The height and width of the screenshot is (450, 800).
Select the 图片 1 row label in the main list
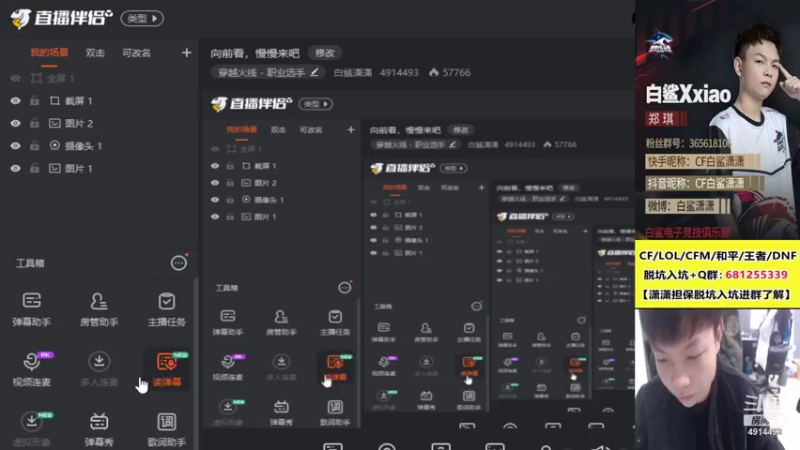pos(79,168)
